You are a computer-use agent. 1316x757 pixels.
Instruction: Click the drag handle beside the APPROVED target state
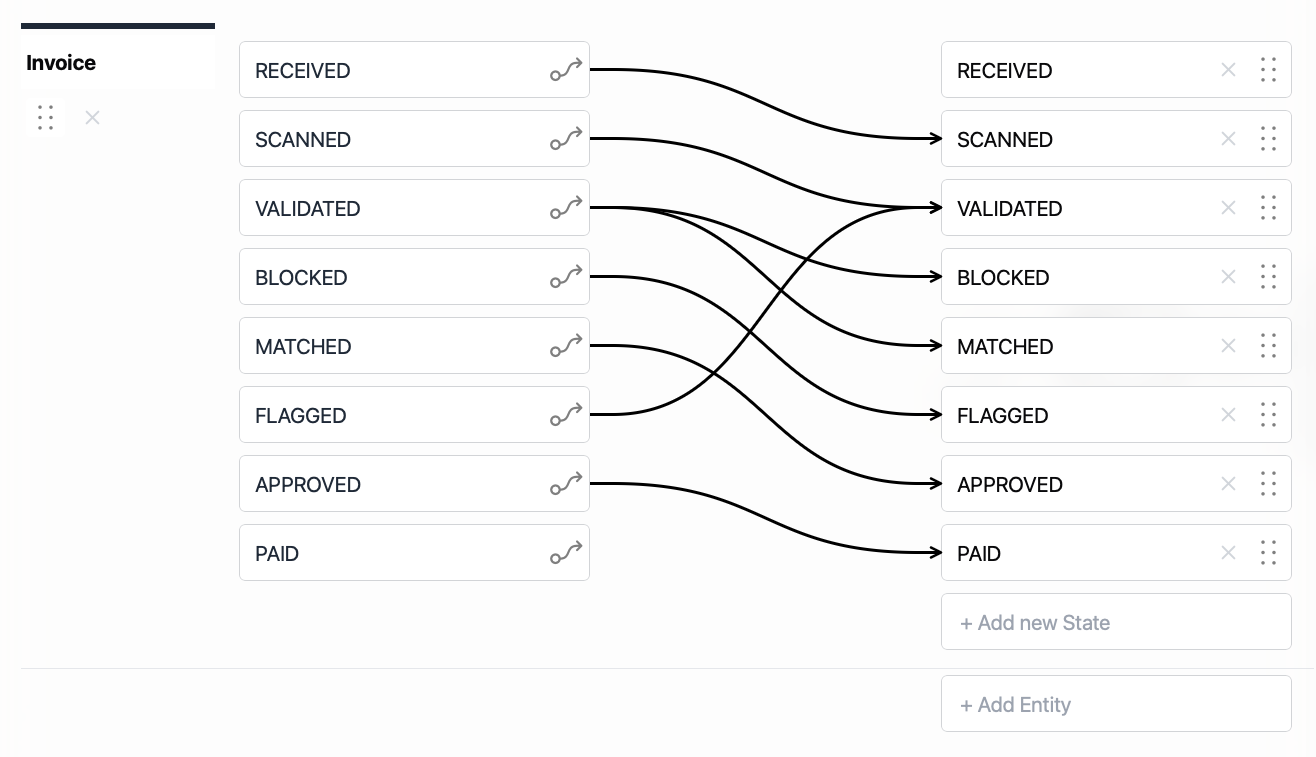pyautogui.click(x=1268, y=483)
